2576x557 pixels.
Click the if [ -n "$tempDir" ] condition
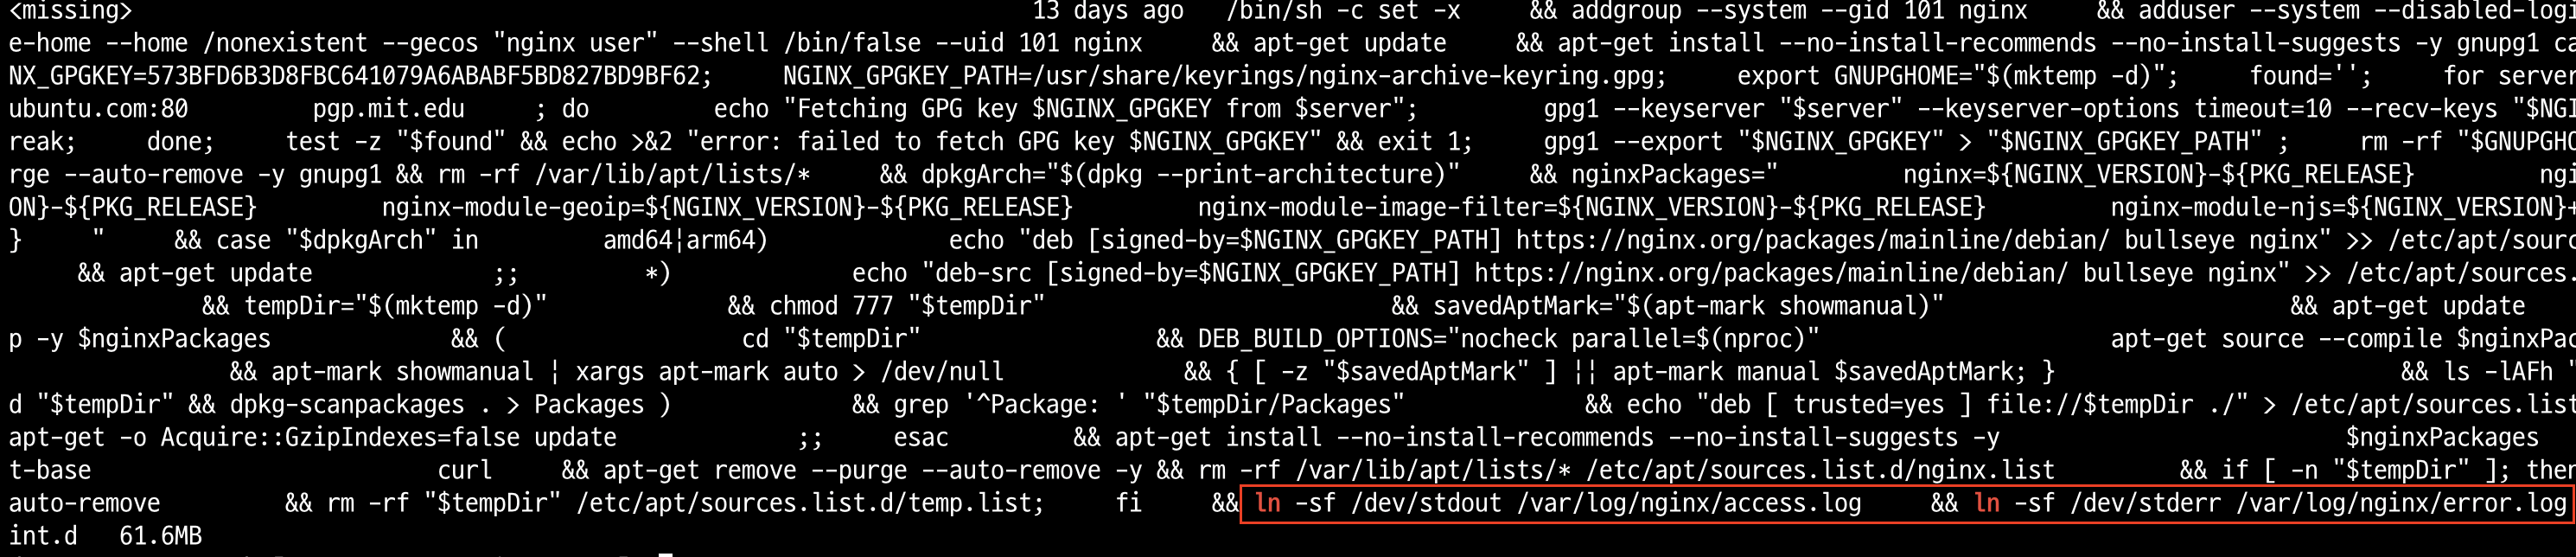(2359, 470)
